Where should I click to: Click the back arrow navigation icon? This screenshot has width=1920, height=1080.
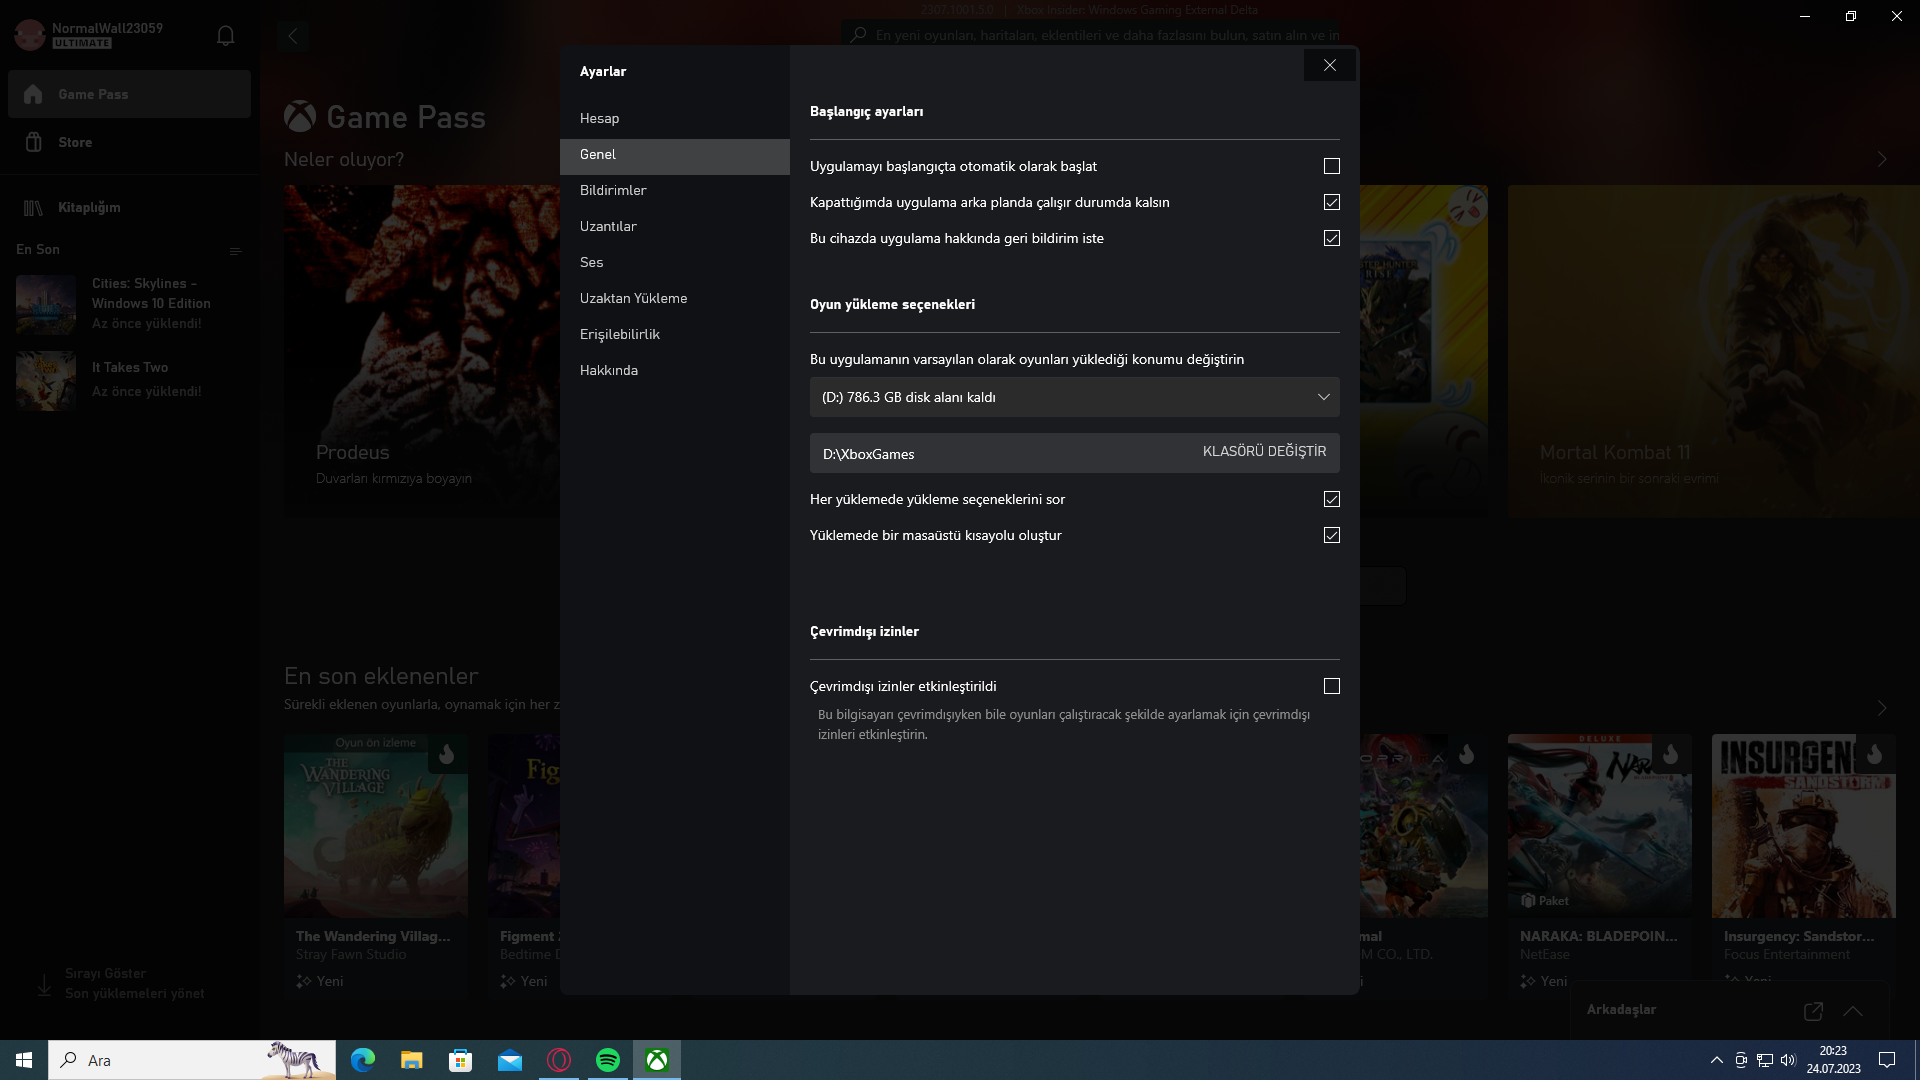point(293,36)
